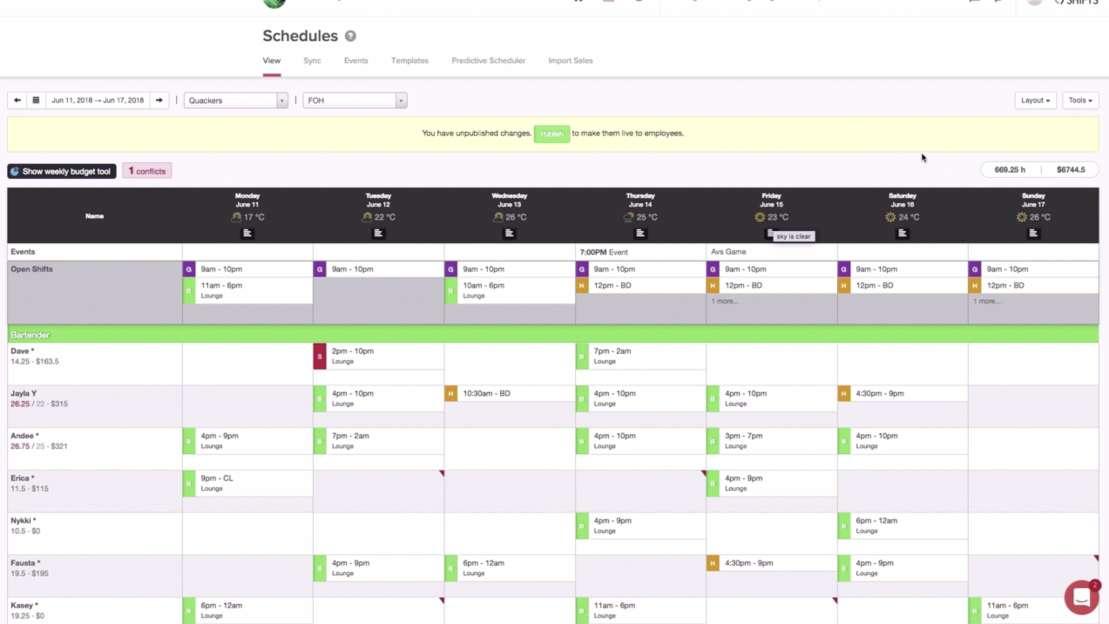Show the weekly budget tool
Viewport: 1109px width, 624px height.
tap(62, 171)
